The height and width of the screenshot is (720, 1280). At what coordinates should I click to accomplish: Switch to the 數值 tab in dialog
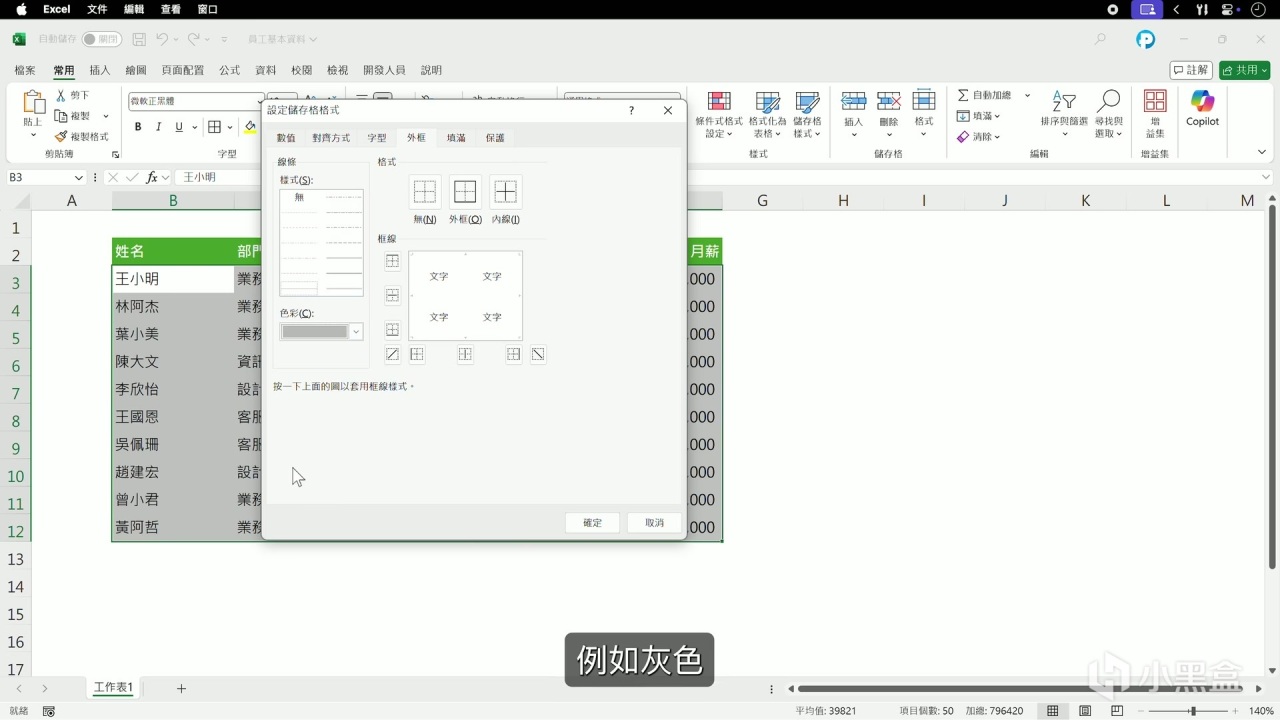point(286,138)
